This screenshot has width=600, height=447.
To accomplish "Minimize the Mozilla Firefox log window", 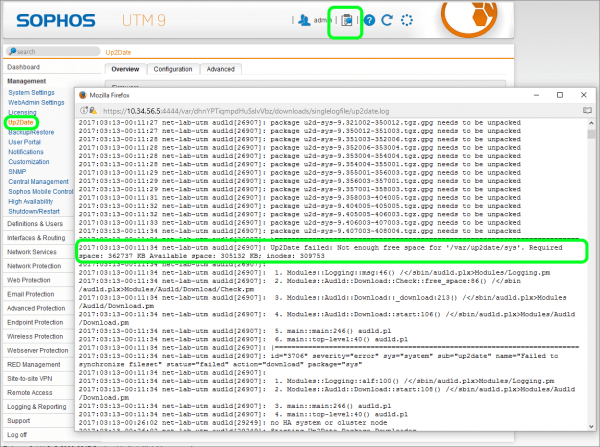I will 536,95.
